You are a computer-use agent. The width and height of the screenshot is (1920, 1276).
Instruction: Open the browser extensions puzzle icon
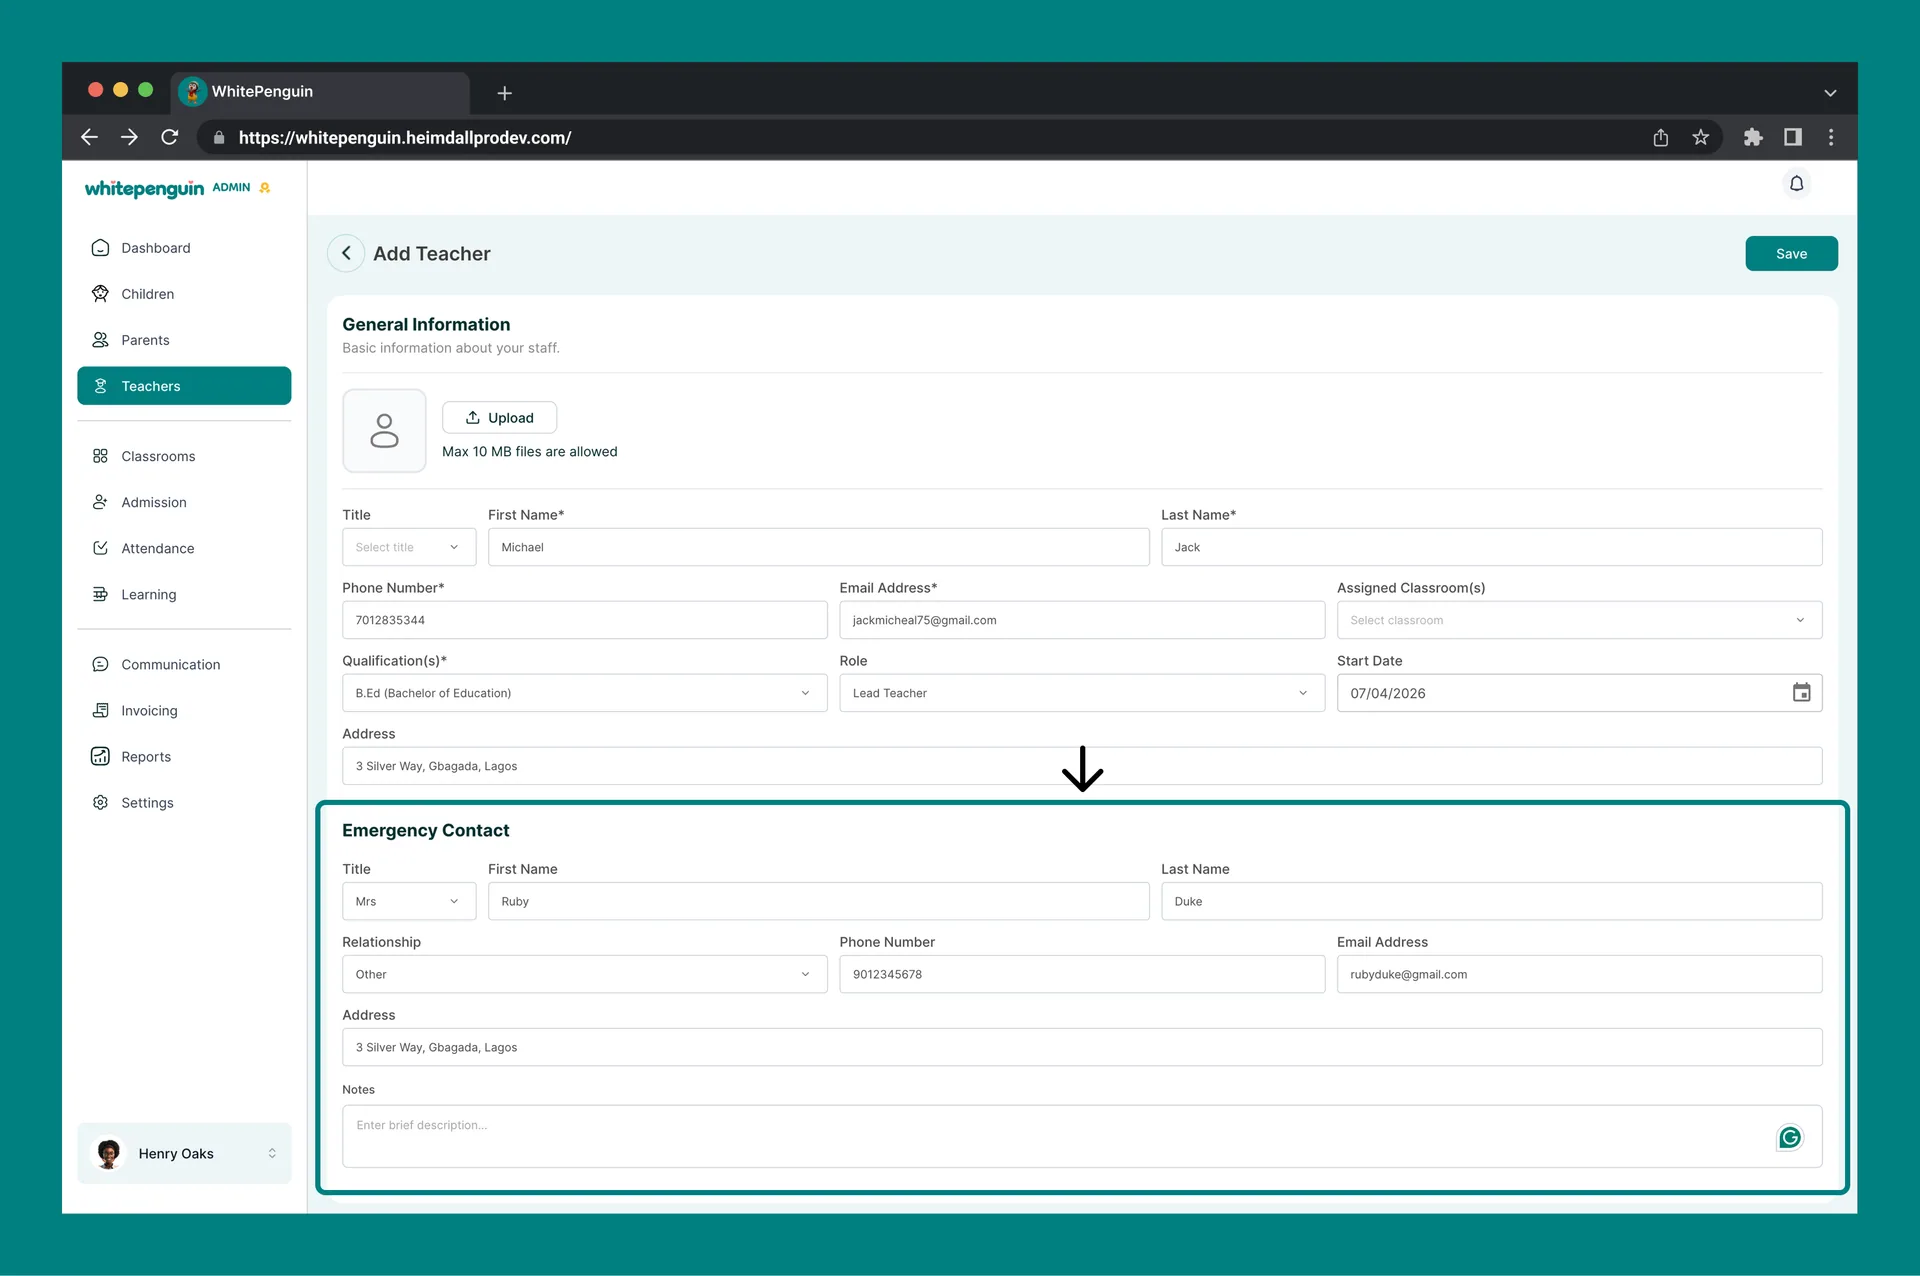[1753, 137]
